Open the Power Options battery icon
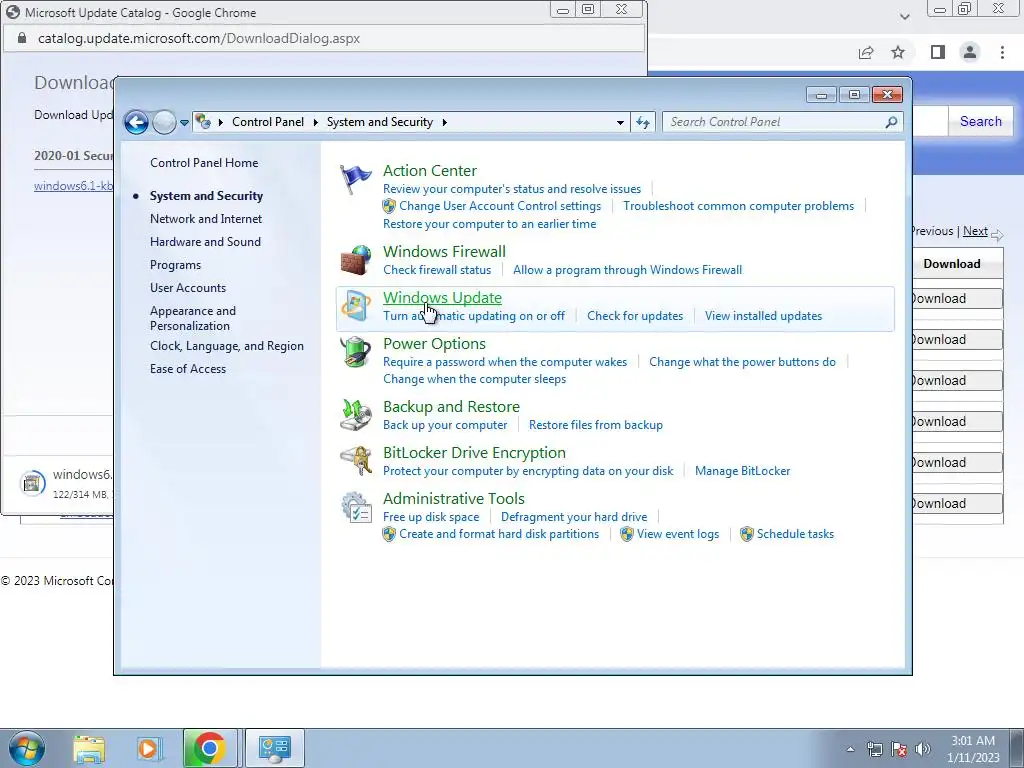1024x768 pixels. coord(355,352)
